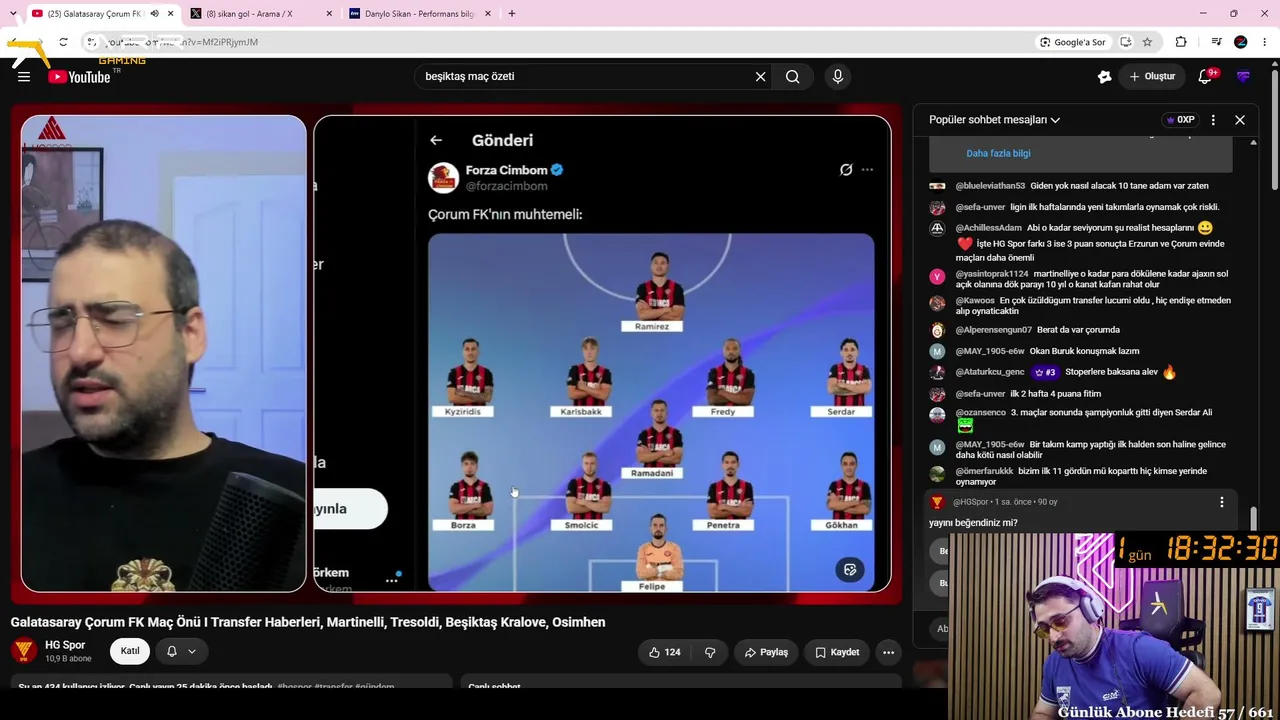Expand Popüler sohbet mesajları chat dropdown

(995, 120)
